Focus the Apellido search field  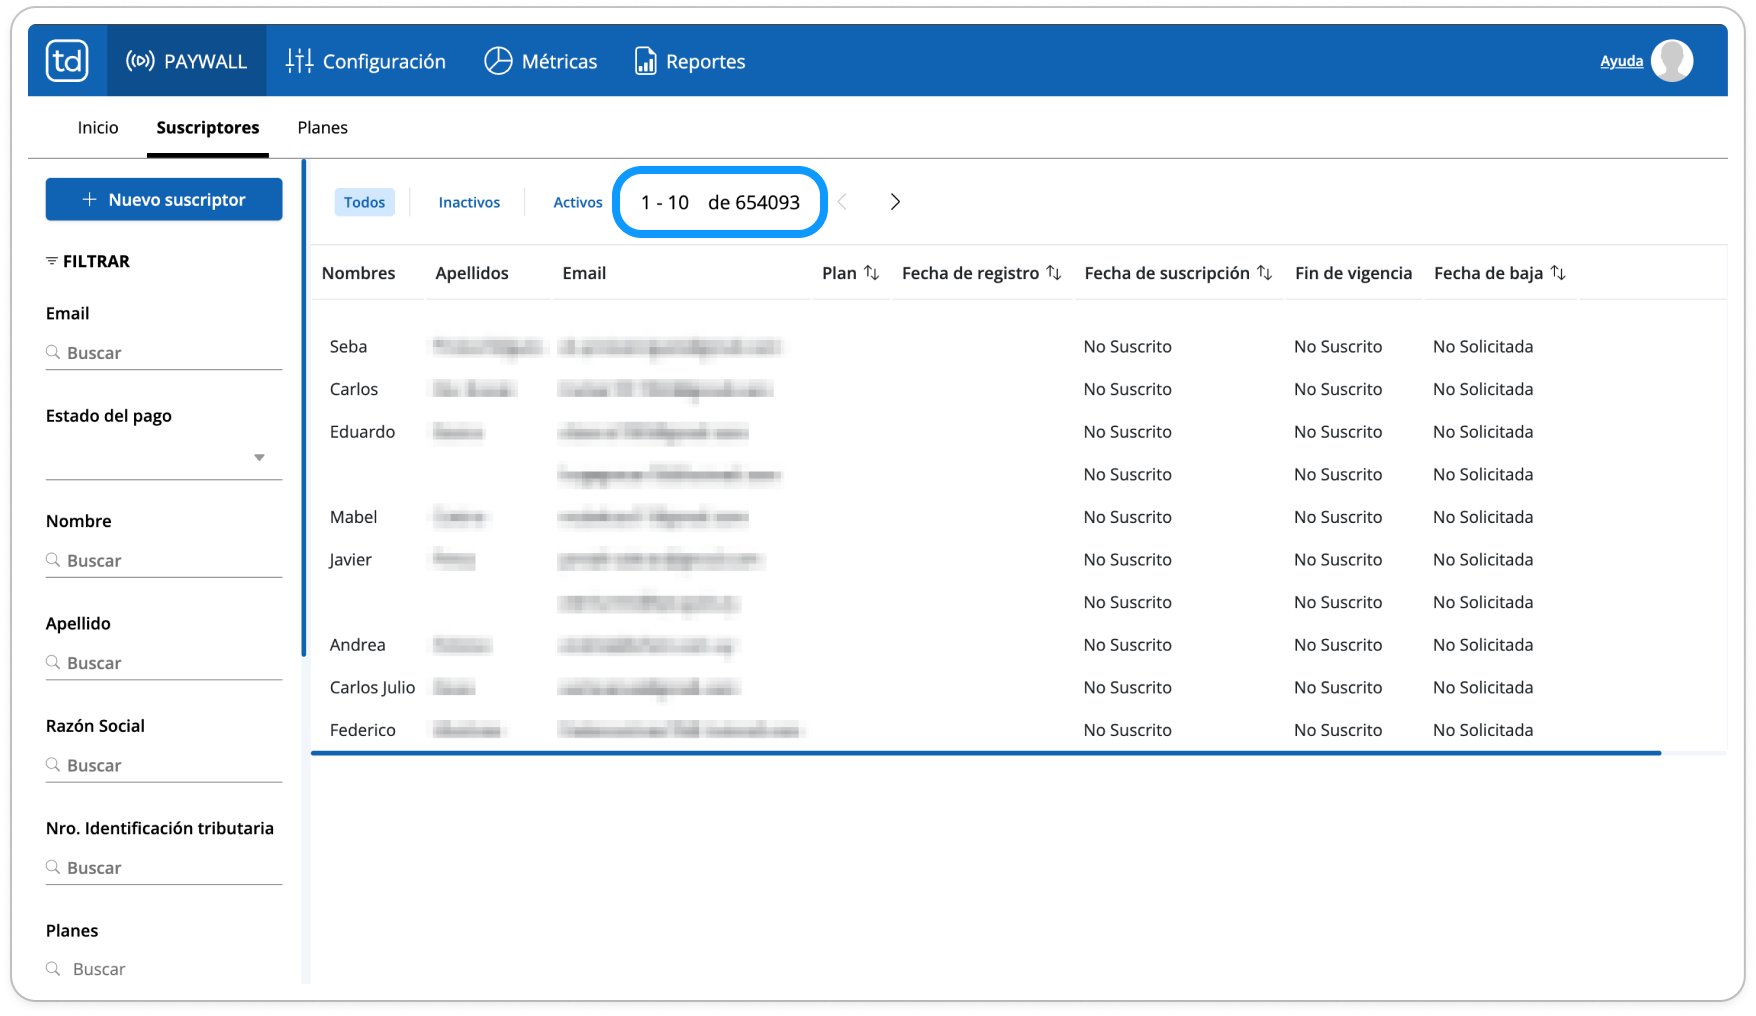pyautogui.click(x=164, y=663)
